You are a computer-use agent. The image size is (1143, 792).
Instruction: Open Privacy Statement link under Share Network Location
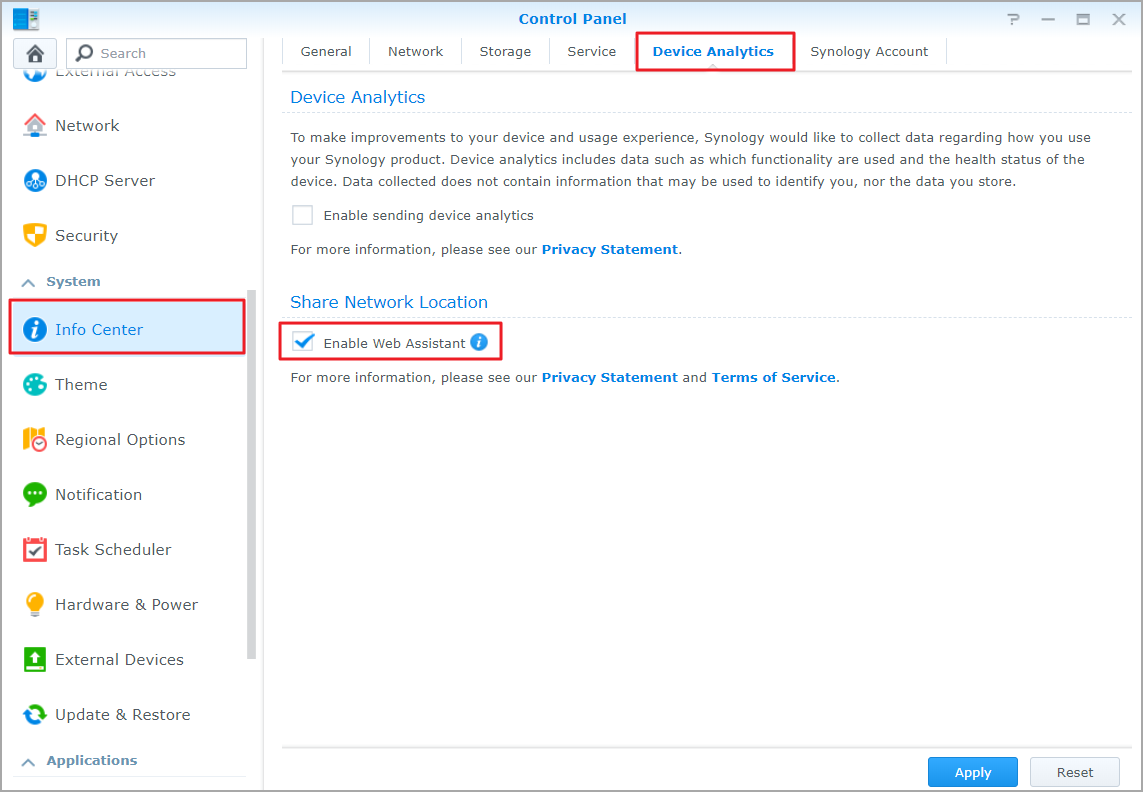point(609,378)
